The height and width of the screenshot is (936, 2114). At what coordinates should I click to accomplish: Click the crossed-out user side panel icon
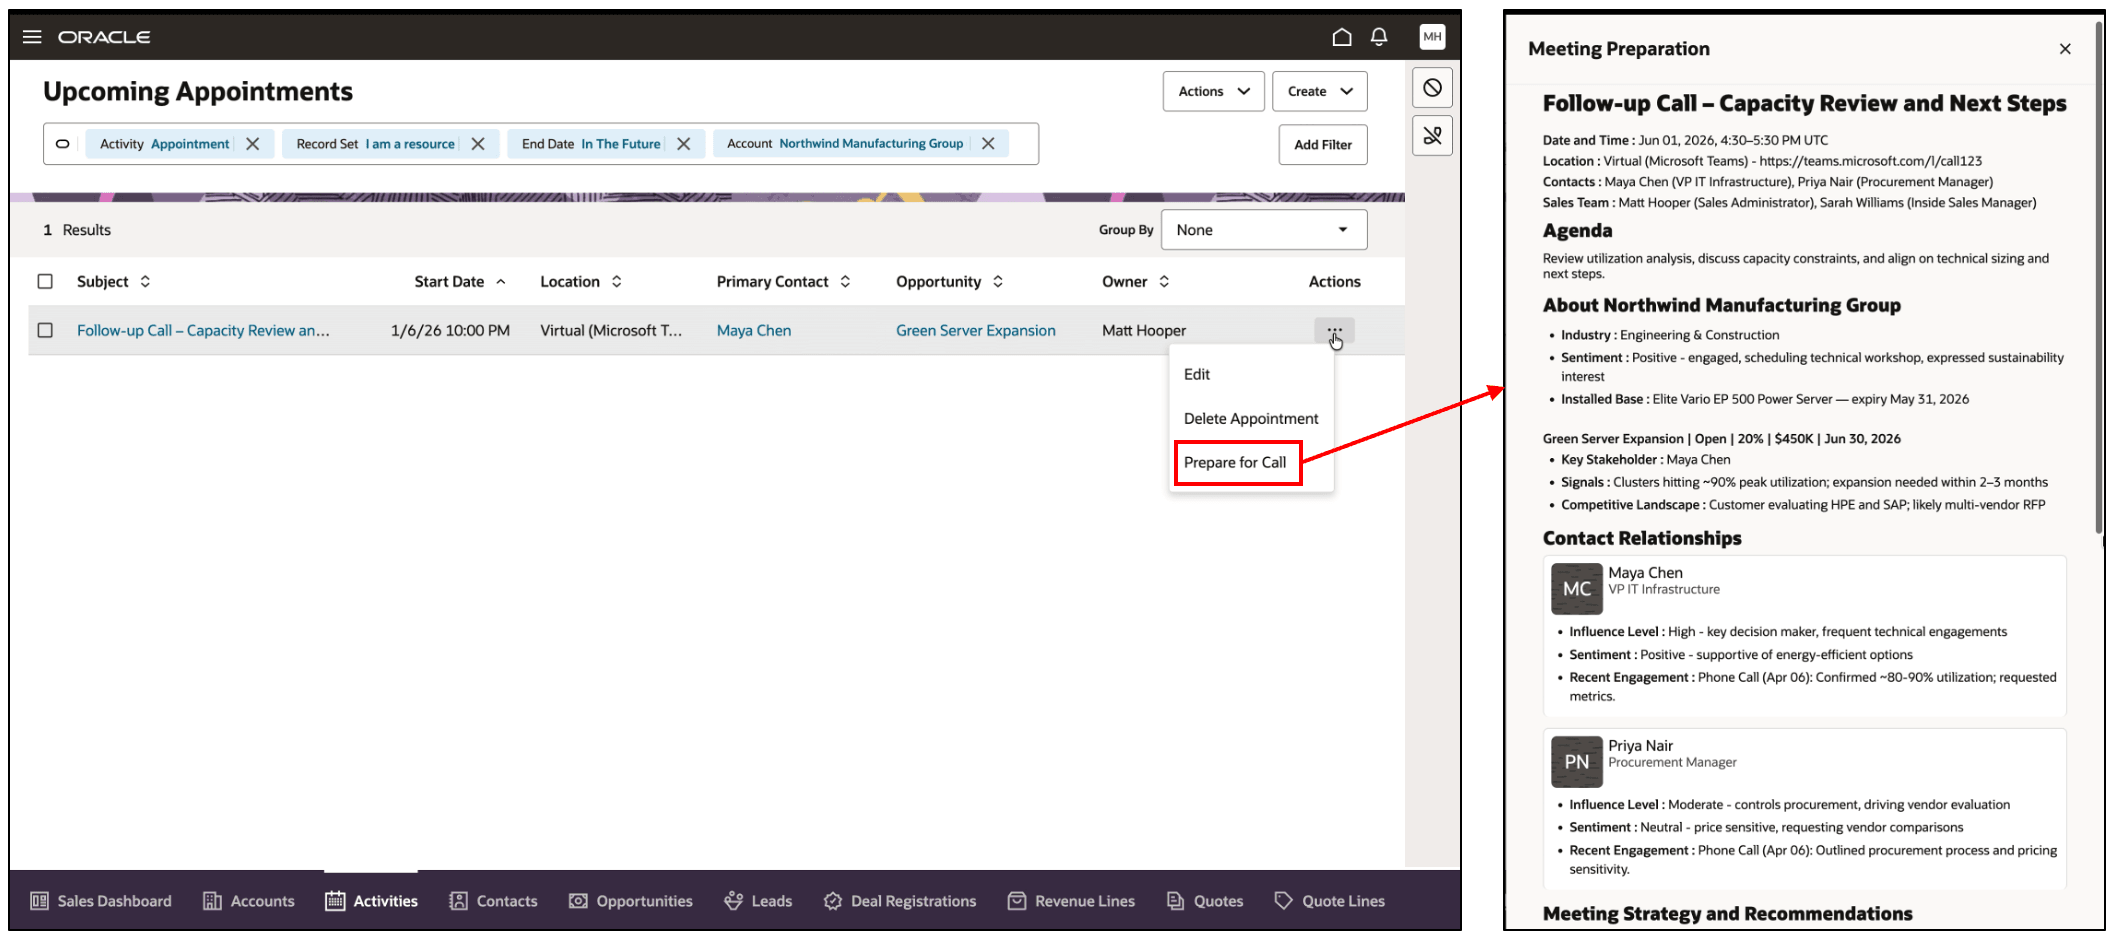tap(1432, 135)
